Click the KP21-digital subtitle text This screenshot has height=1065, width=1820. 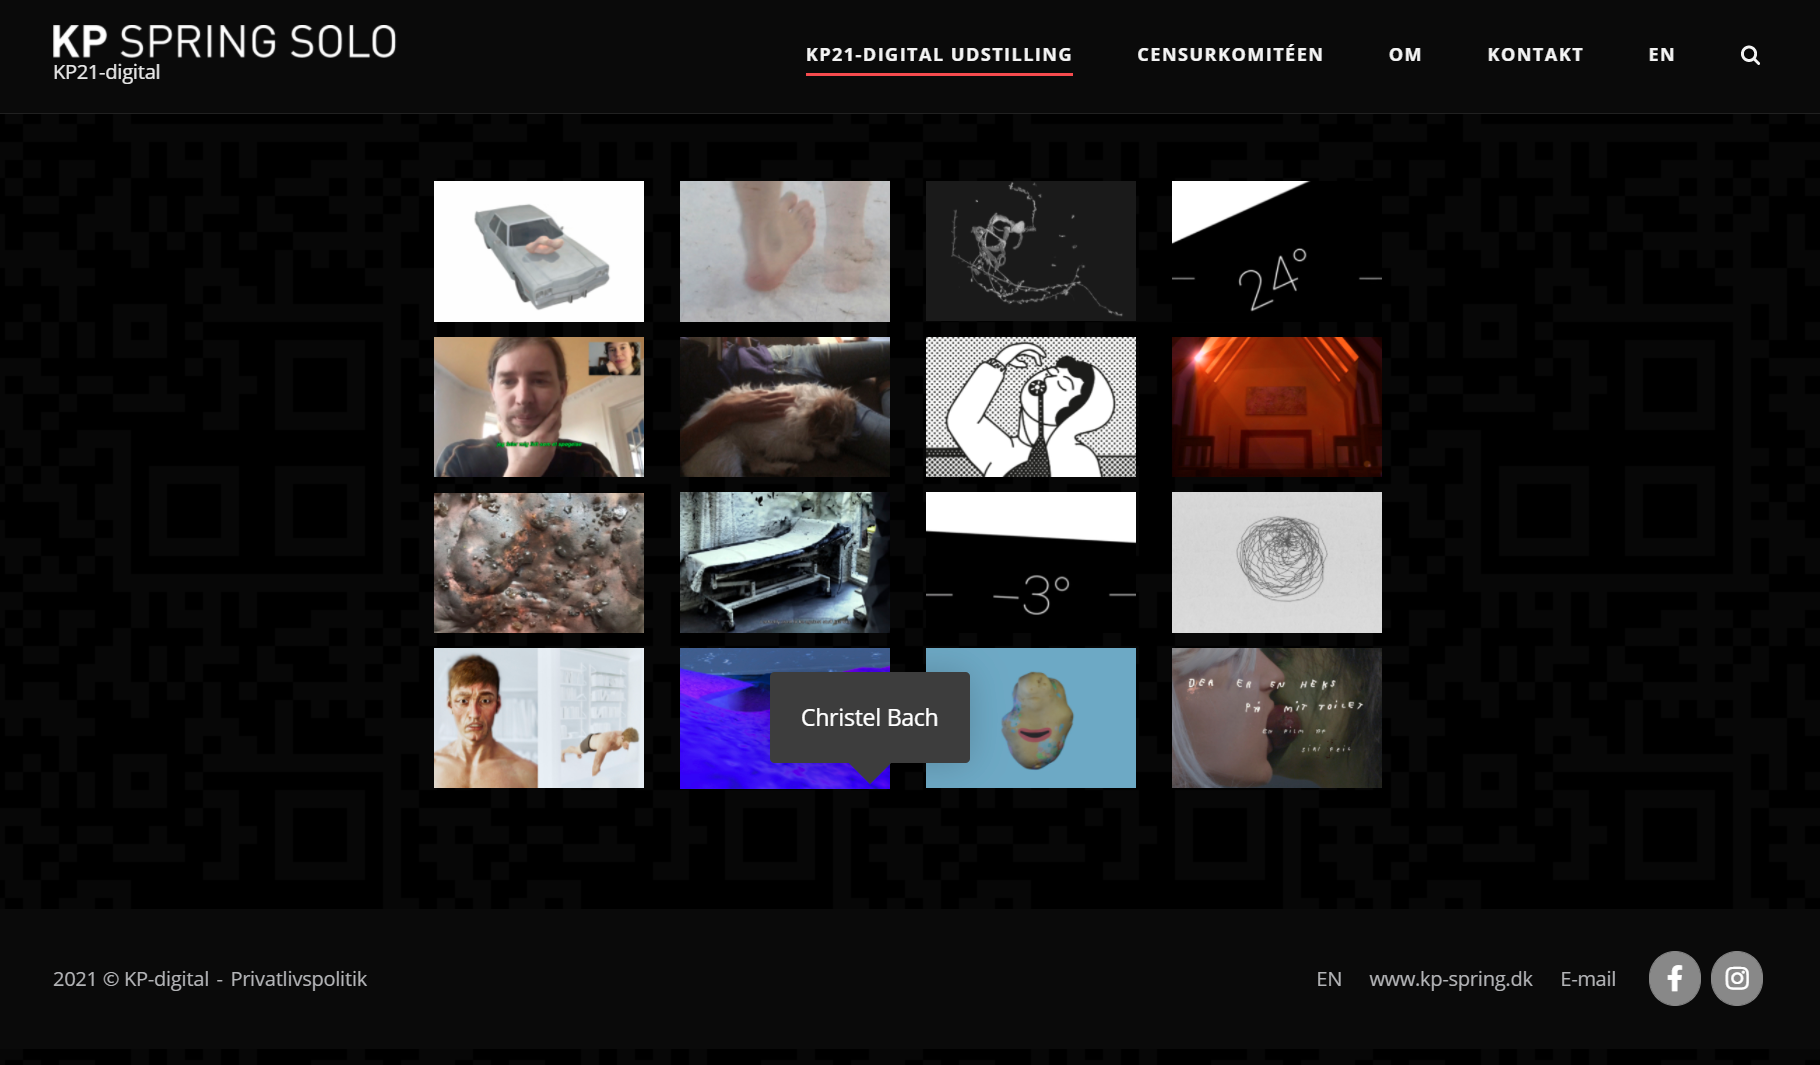pyautogui.click(x=106, y=72)
